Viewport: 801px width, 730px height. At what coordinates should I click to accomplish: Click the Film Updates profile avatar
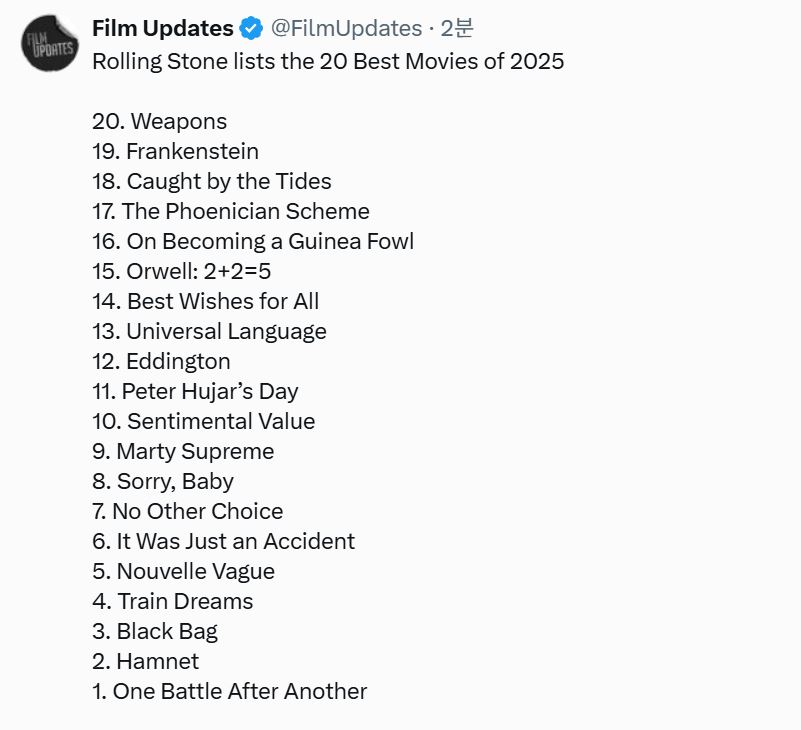click(50, 42)
